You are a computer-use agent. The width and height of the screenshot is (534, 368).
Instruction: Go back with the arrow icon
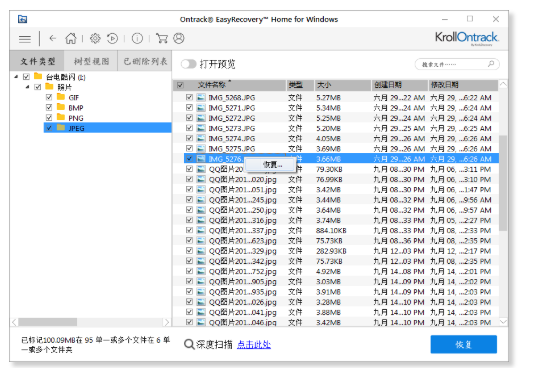[x=52, y=38]
